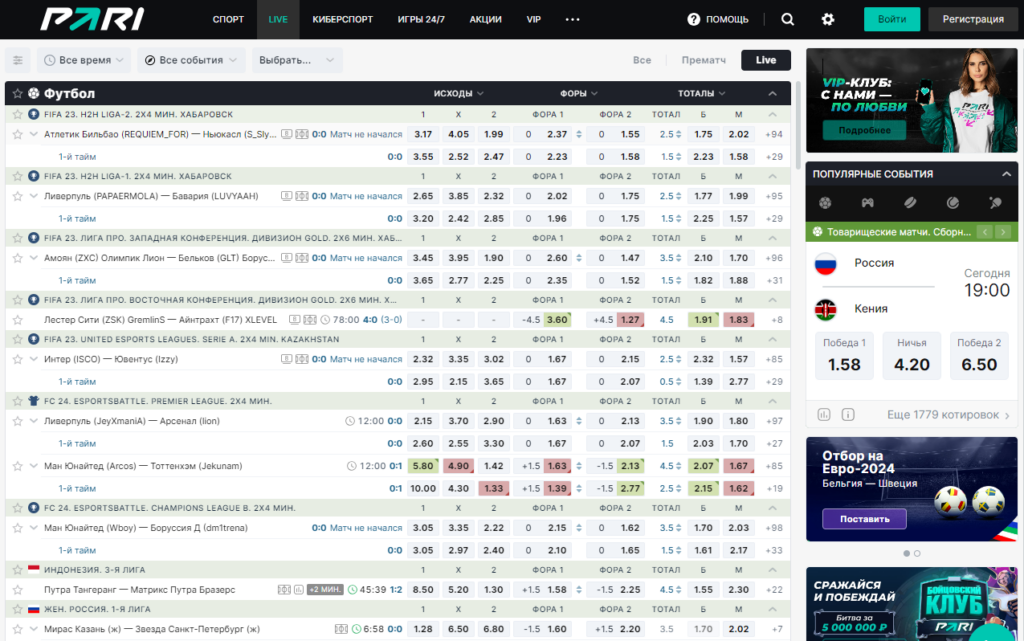Bet on Ничья odds 4.20

click(912, 356)
